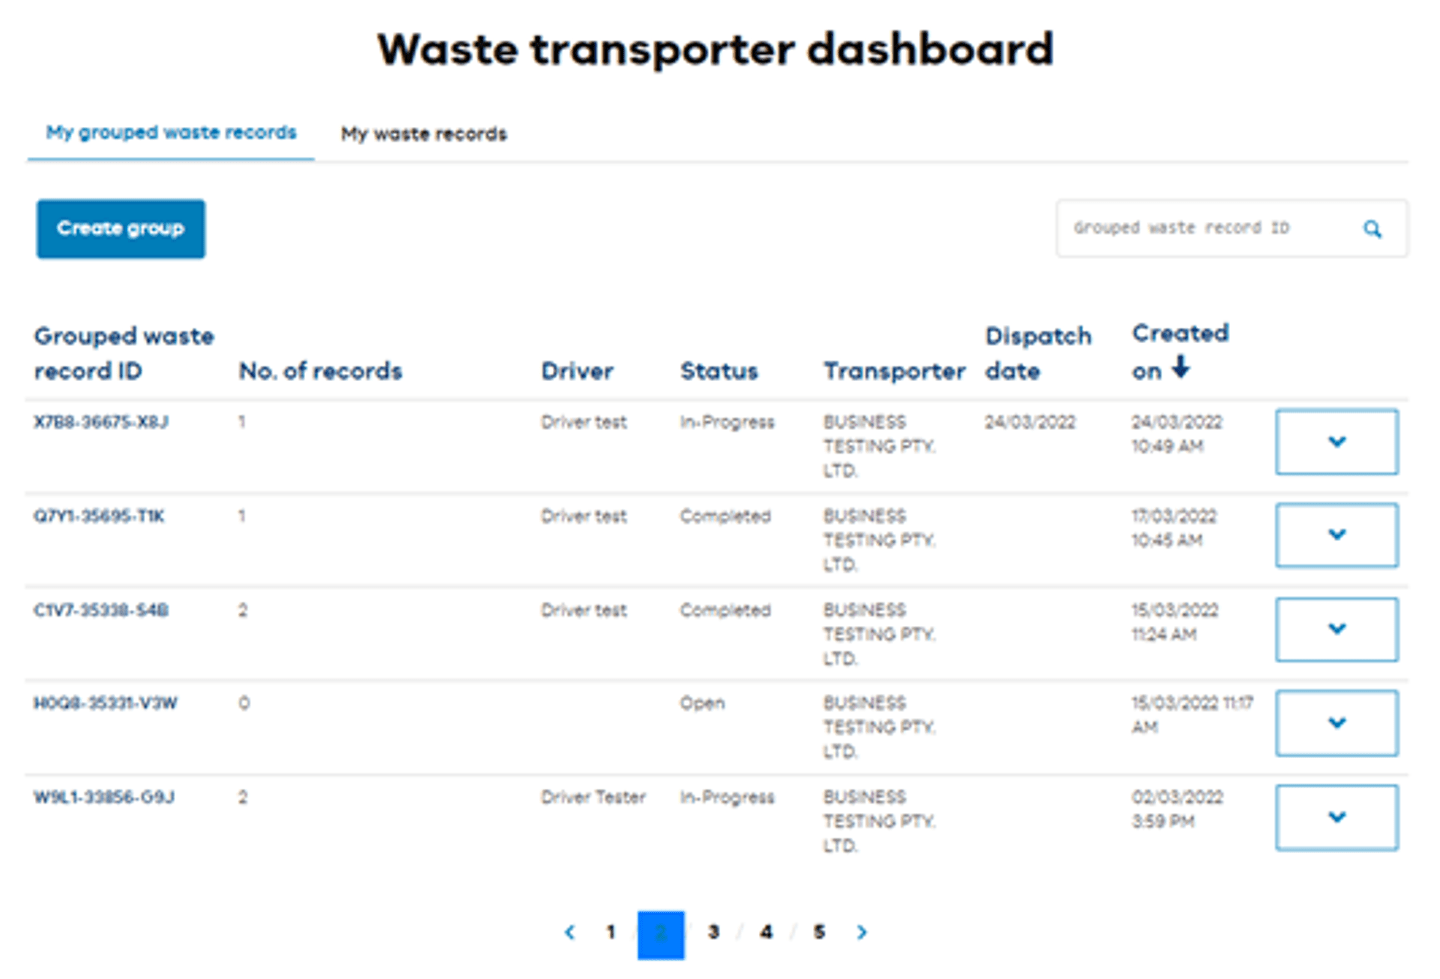
Task: Open record C1V7-35338-S4B
Action: 99,610
